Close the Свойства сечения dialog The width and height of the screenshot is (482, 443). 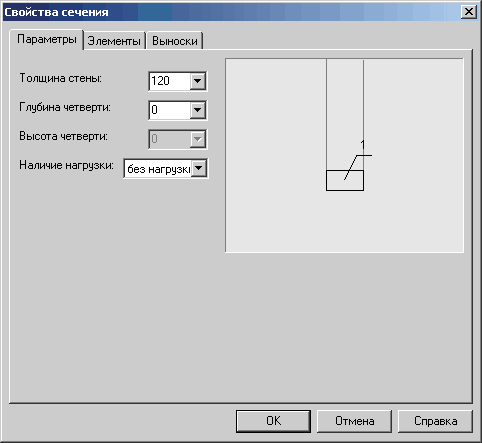pyautogui.click(x=469, y=12)
